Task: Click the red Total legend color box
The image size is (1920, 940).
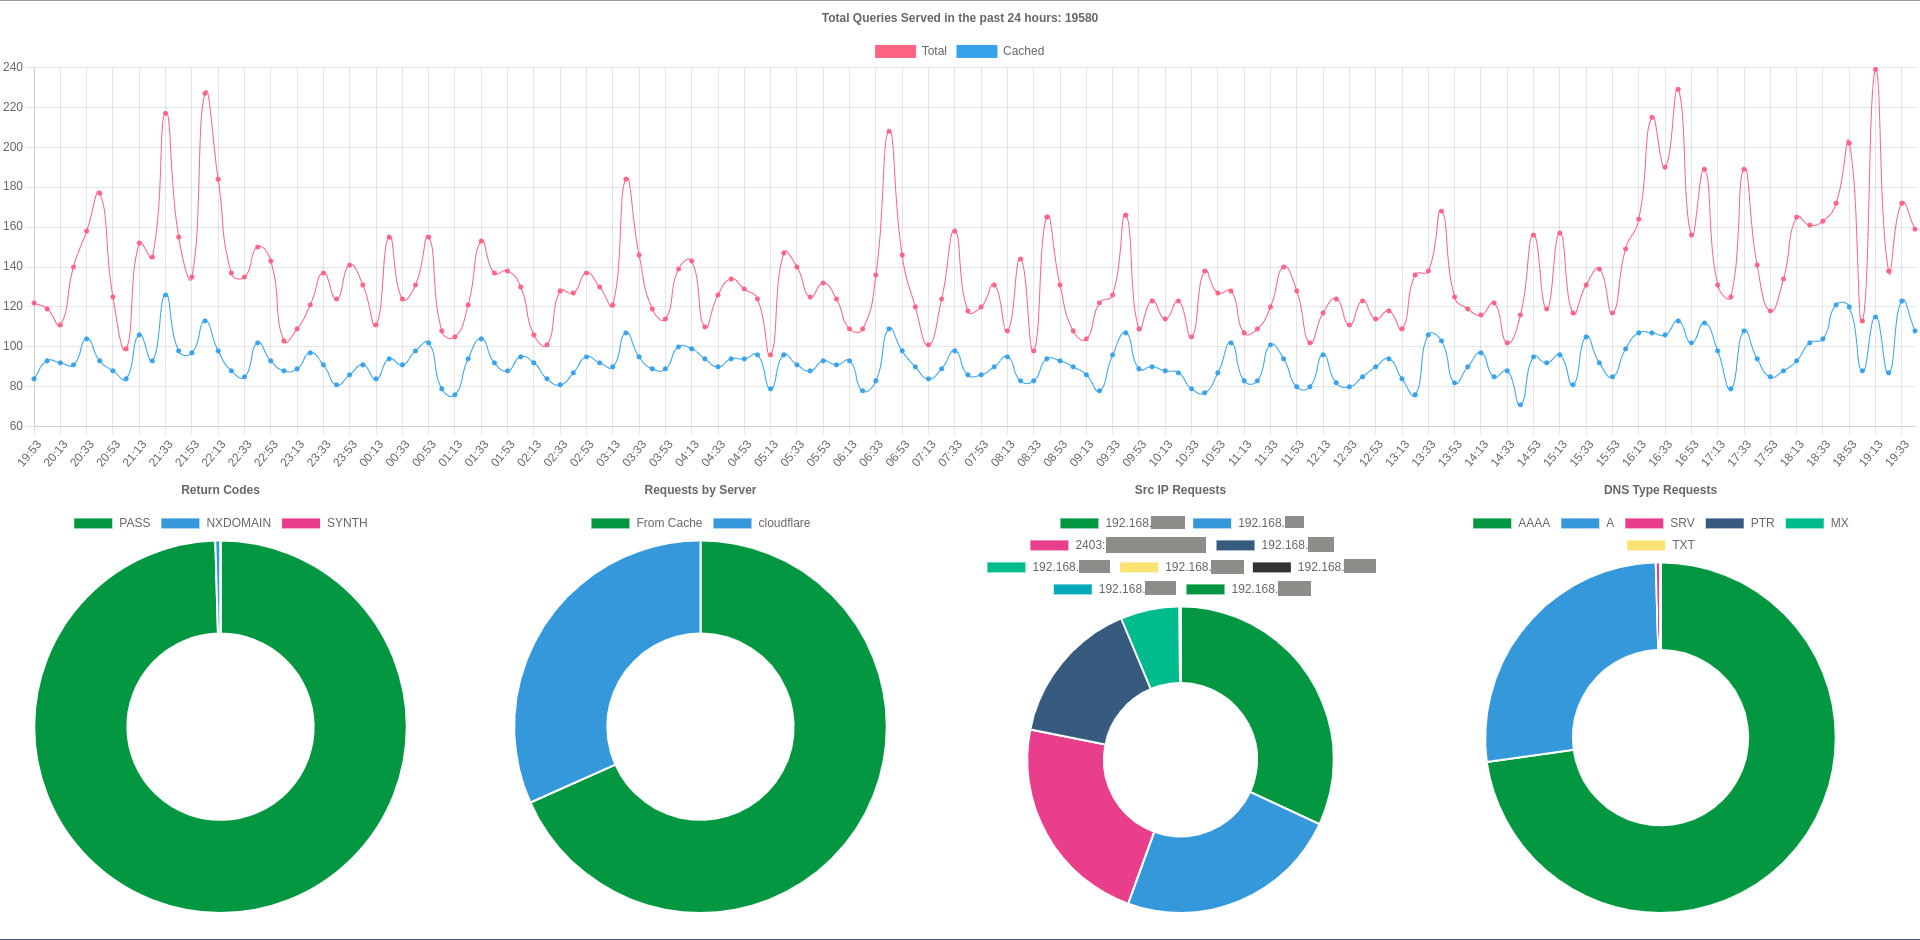Action: (x=895, y=51)
